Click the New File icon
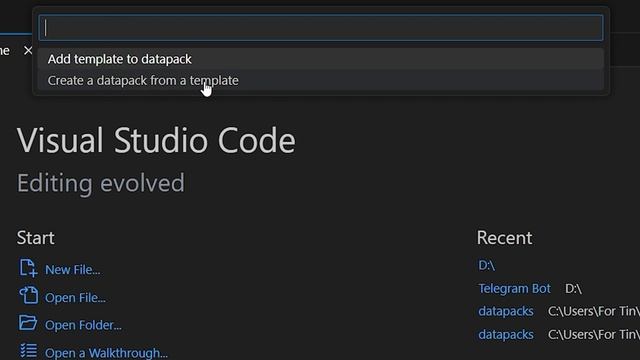Viewport: 640px width, 360px height. click(x=28, y=269)
